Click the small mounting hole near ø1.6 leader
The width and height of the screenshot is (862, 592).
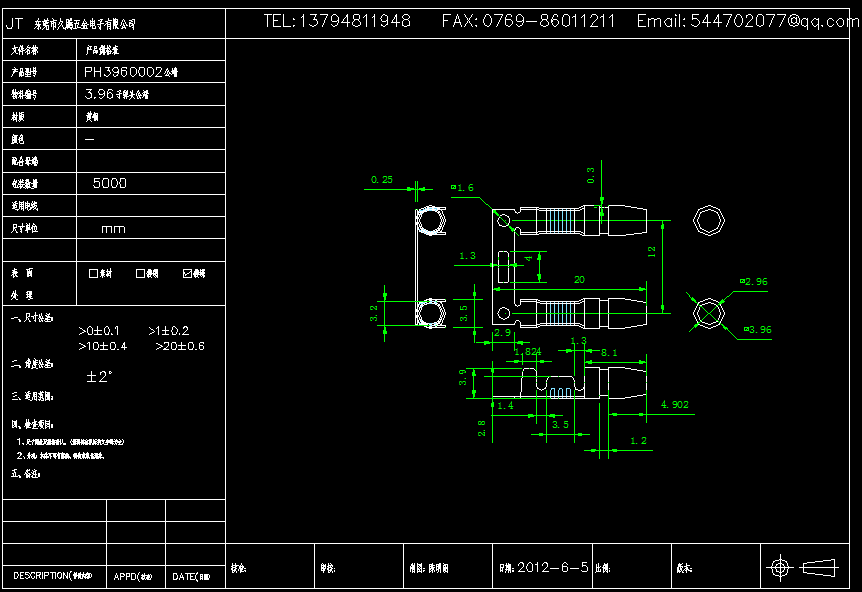504,220
